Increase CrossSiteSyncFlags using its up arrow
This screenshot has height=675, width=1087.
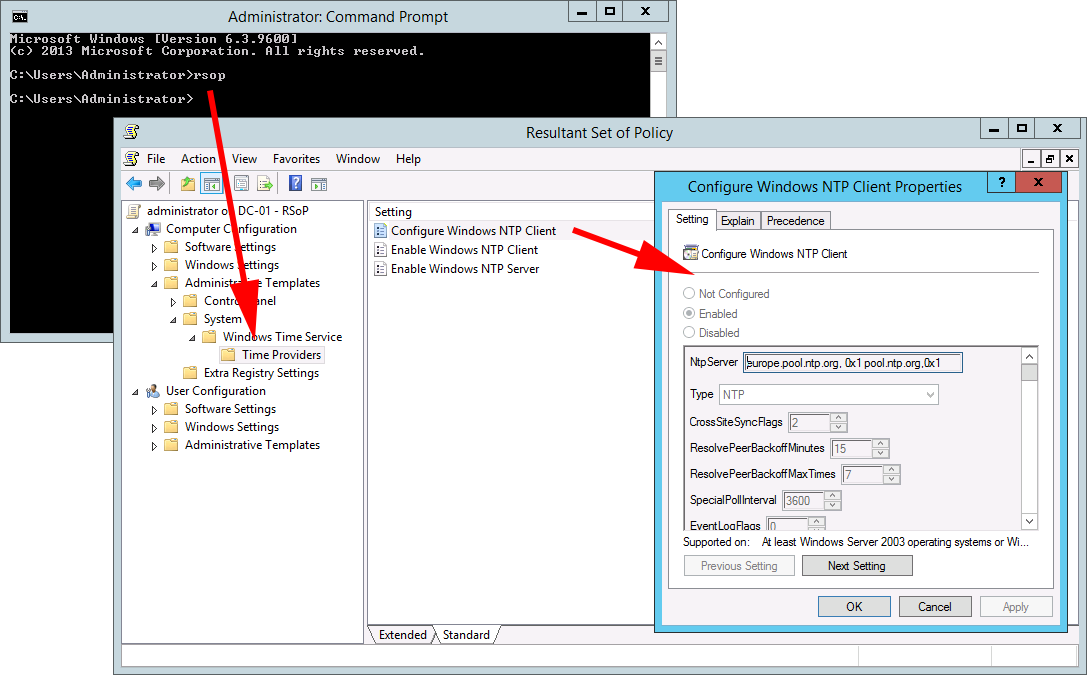pos(838,417)
